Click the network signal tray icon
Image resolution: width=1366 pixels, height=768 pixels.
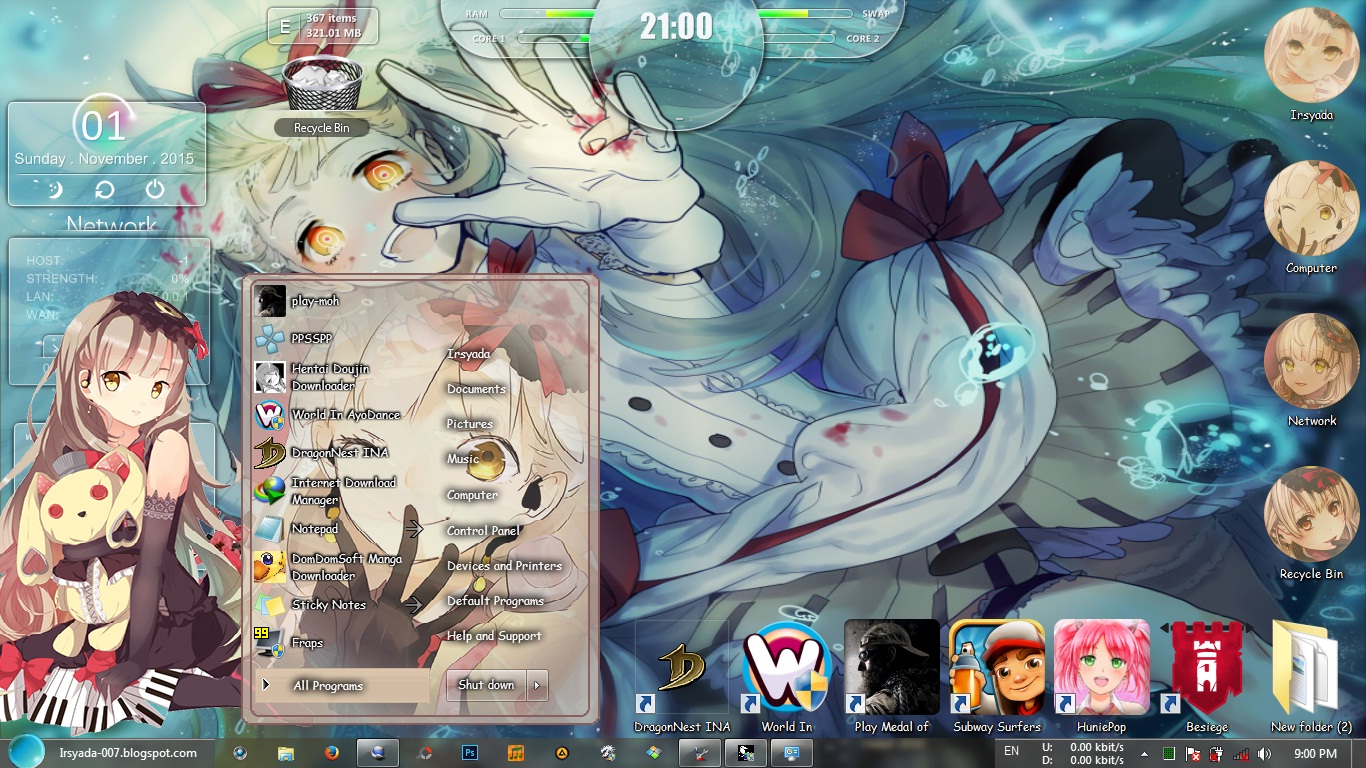pyautogui.click(x=1241, y=753)
